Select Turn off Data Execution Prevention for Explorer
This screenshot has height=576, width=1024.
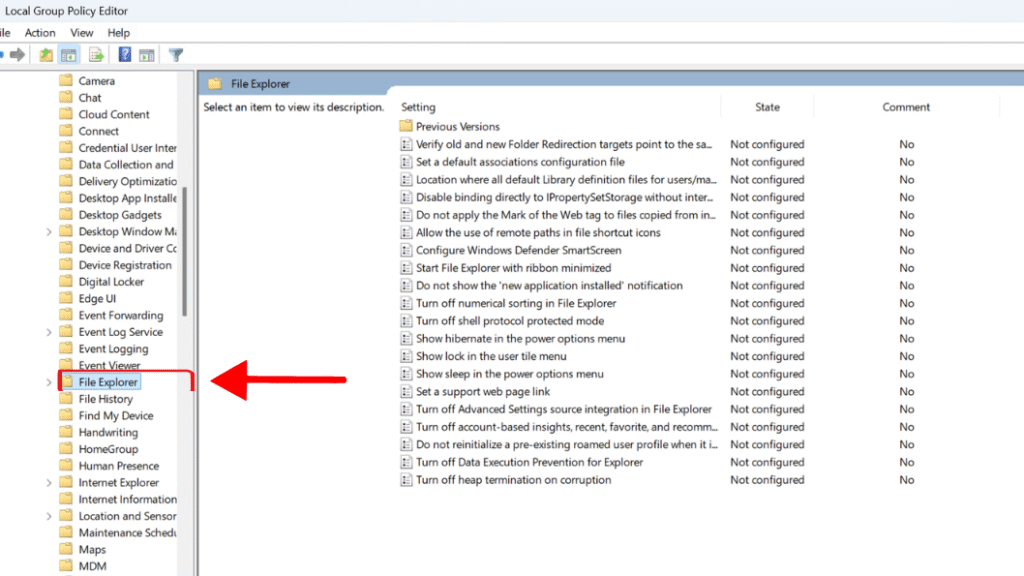click(x=530, y=462)
